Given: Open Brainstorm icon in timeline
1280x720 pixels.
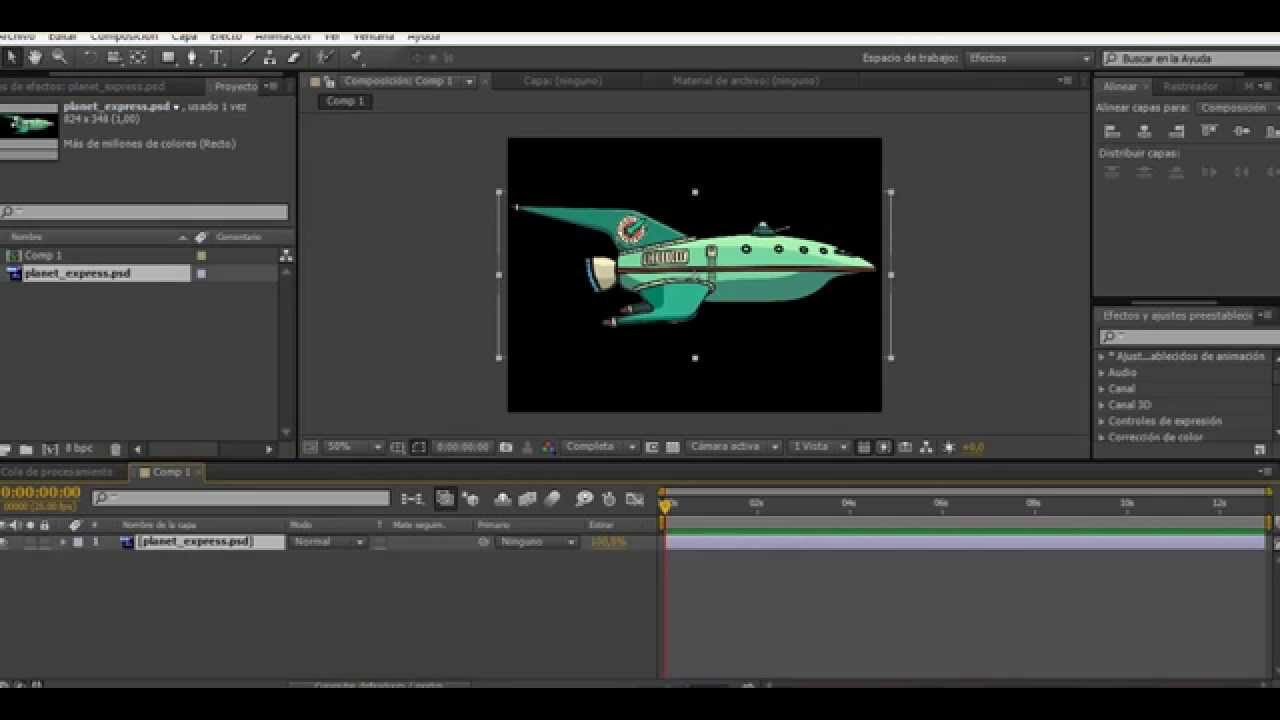Looking at the screenshot, I should click(584, 498).
